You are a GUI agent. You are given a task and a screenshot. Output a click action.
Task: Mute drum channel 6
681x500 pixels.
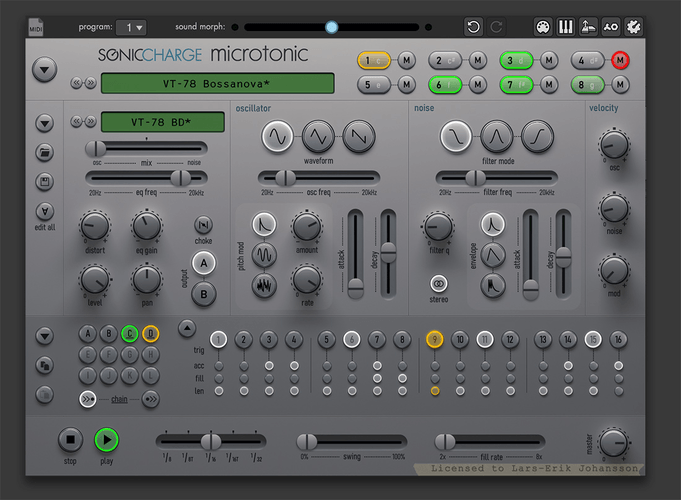pyautogui.click(x=478, y=84)
